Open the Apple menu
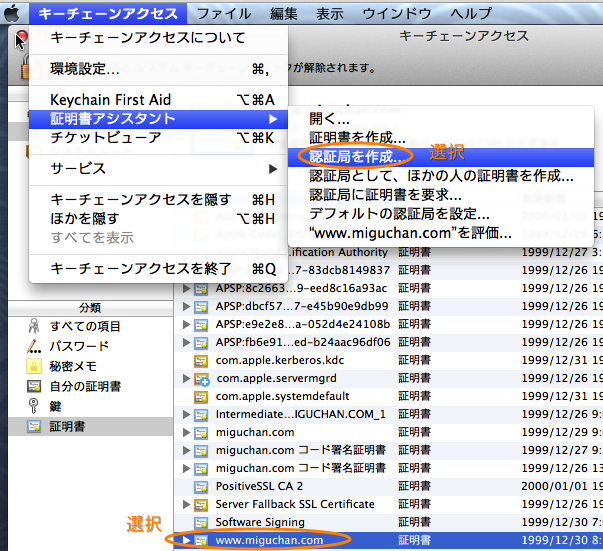Image resolution: width=603 pixels, height=551 pixels. (x=12, y=13)
